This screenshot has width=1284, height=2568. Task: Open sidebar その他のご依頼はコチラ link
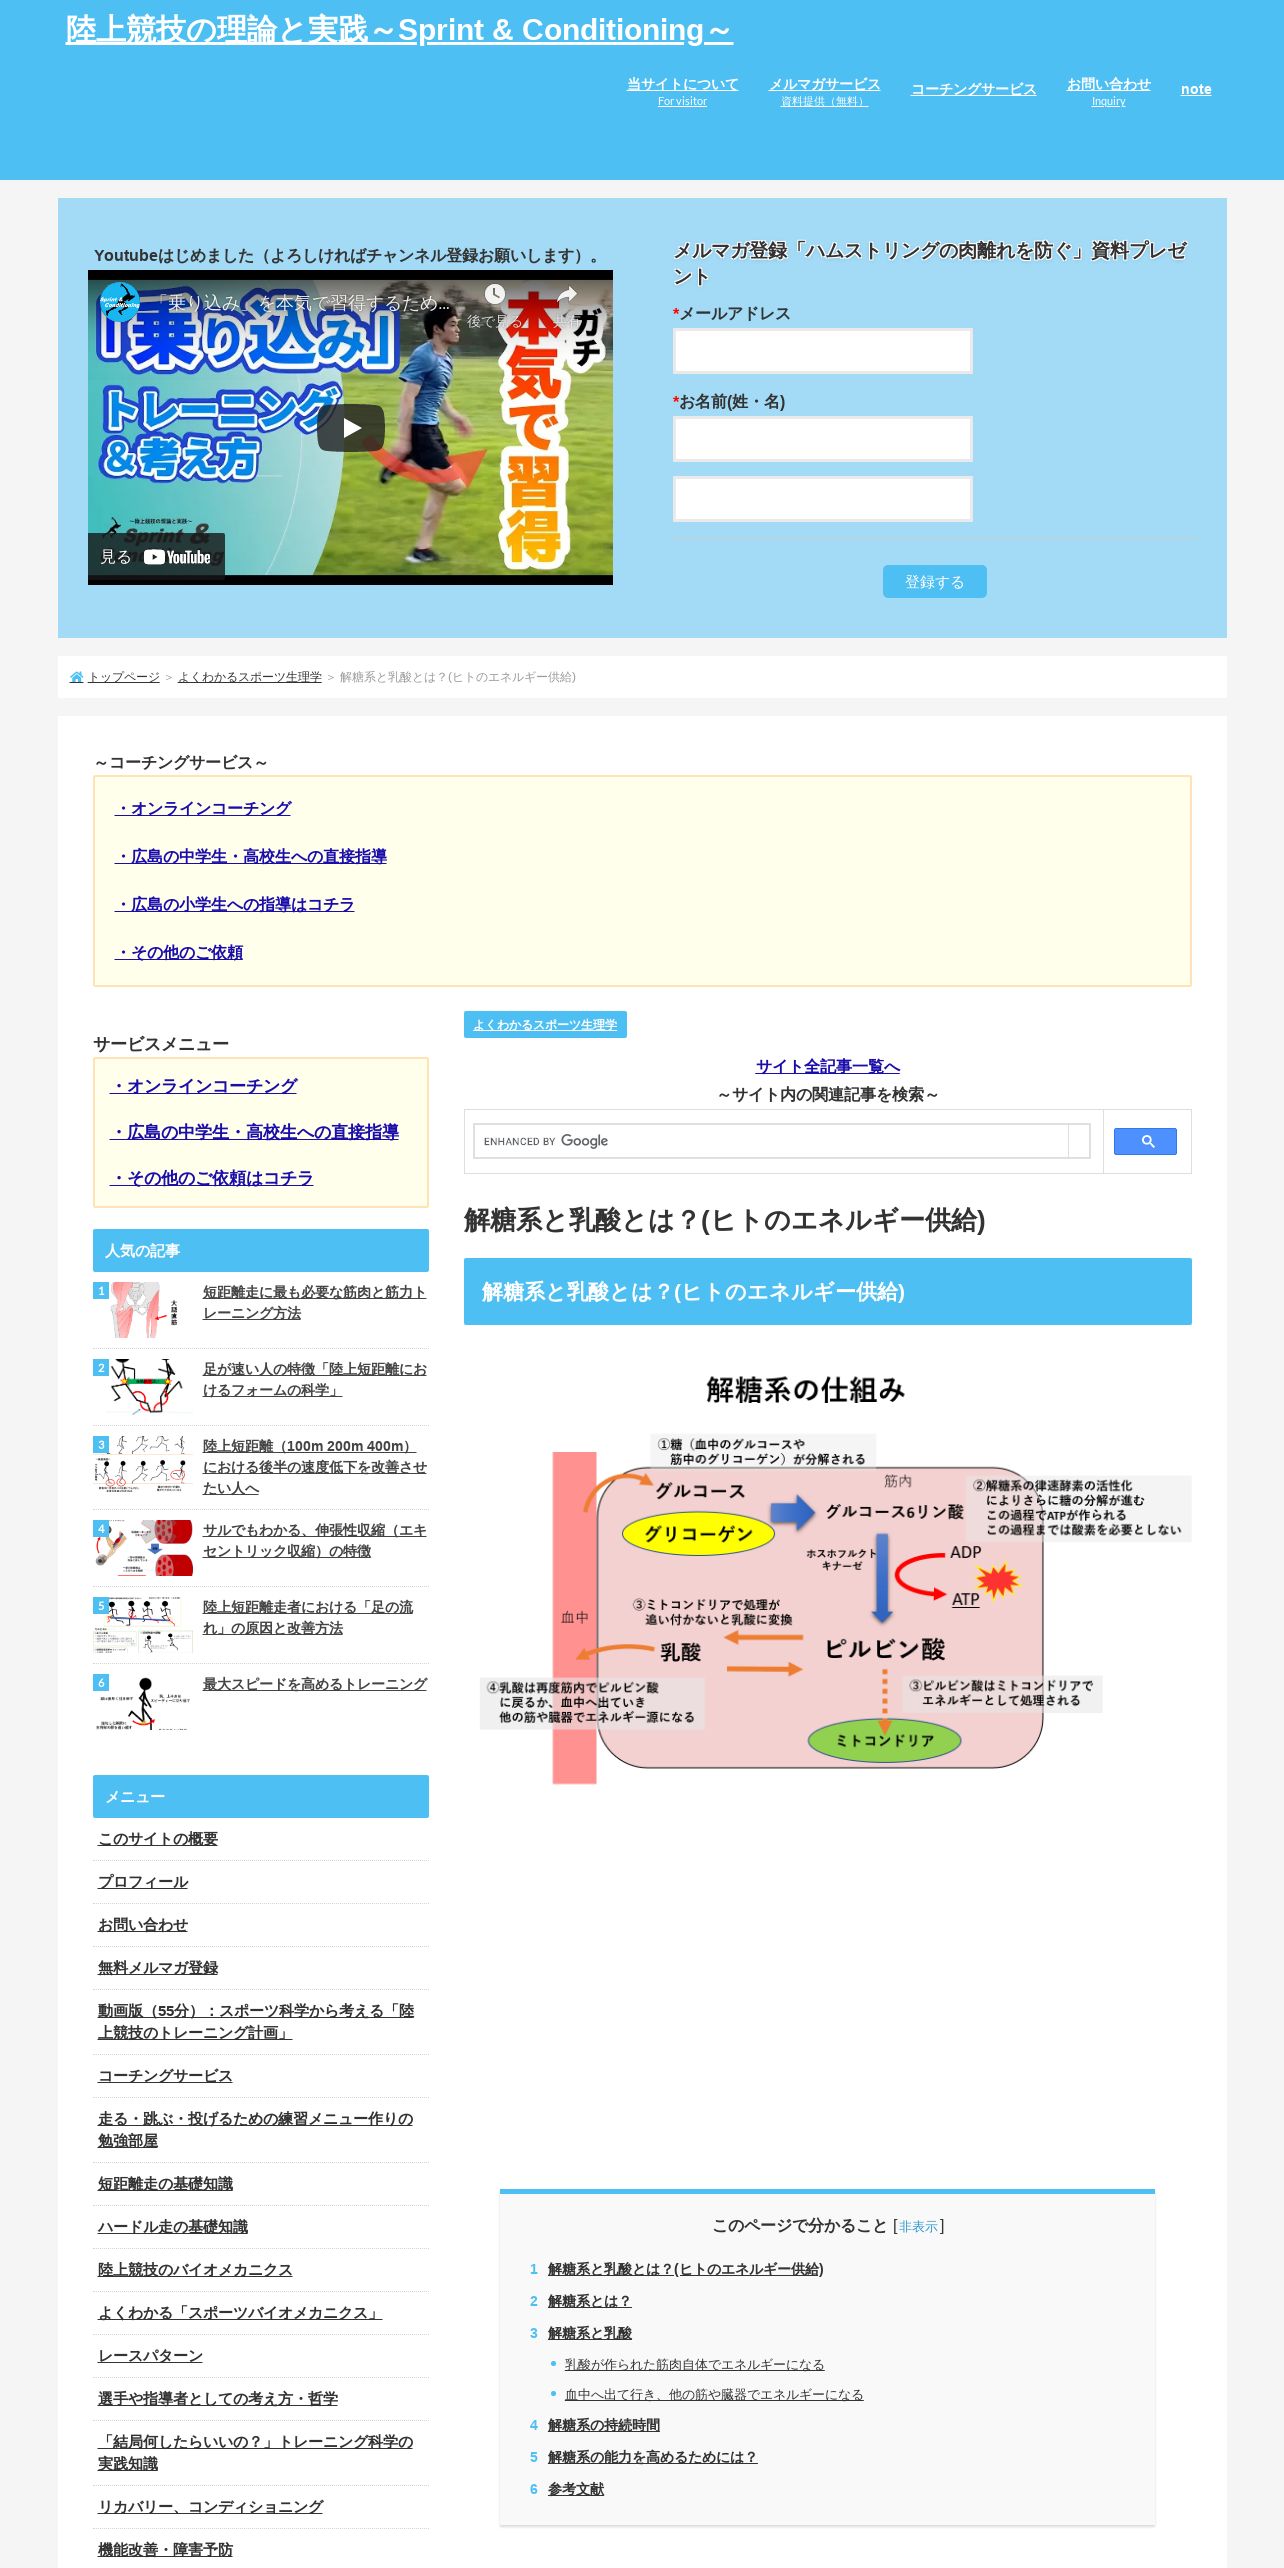211,1178
